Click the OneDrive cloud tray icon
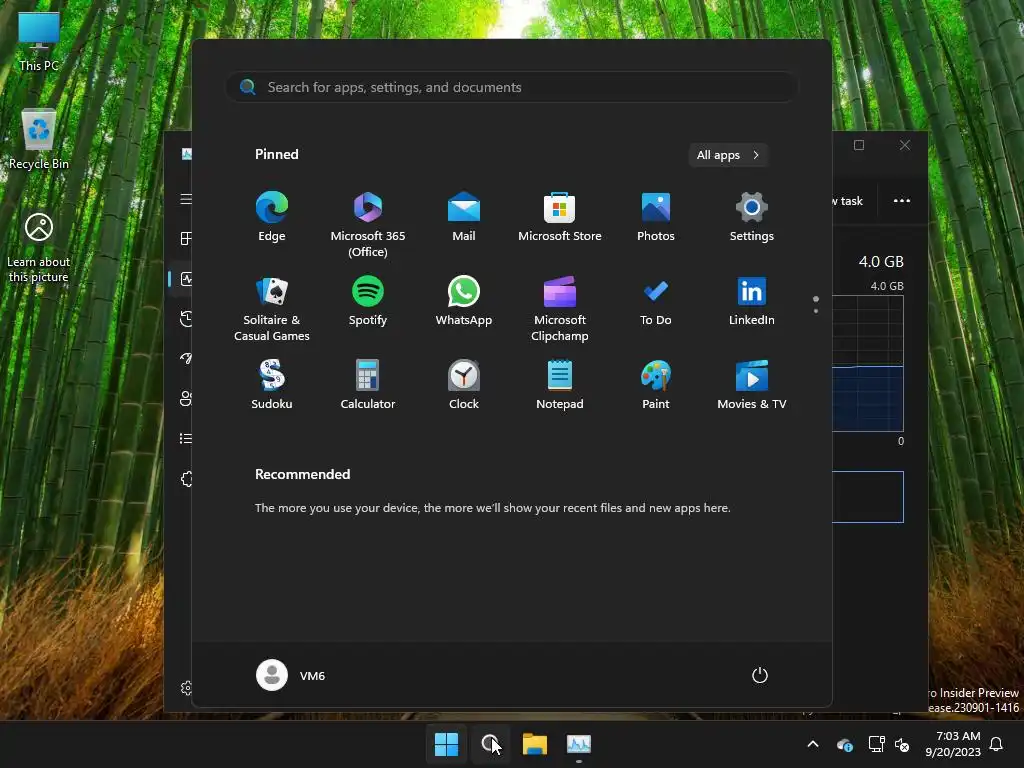The image size is (1024, 768). tap(845, 744)
